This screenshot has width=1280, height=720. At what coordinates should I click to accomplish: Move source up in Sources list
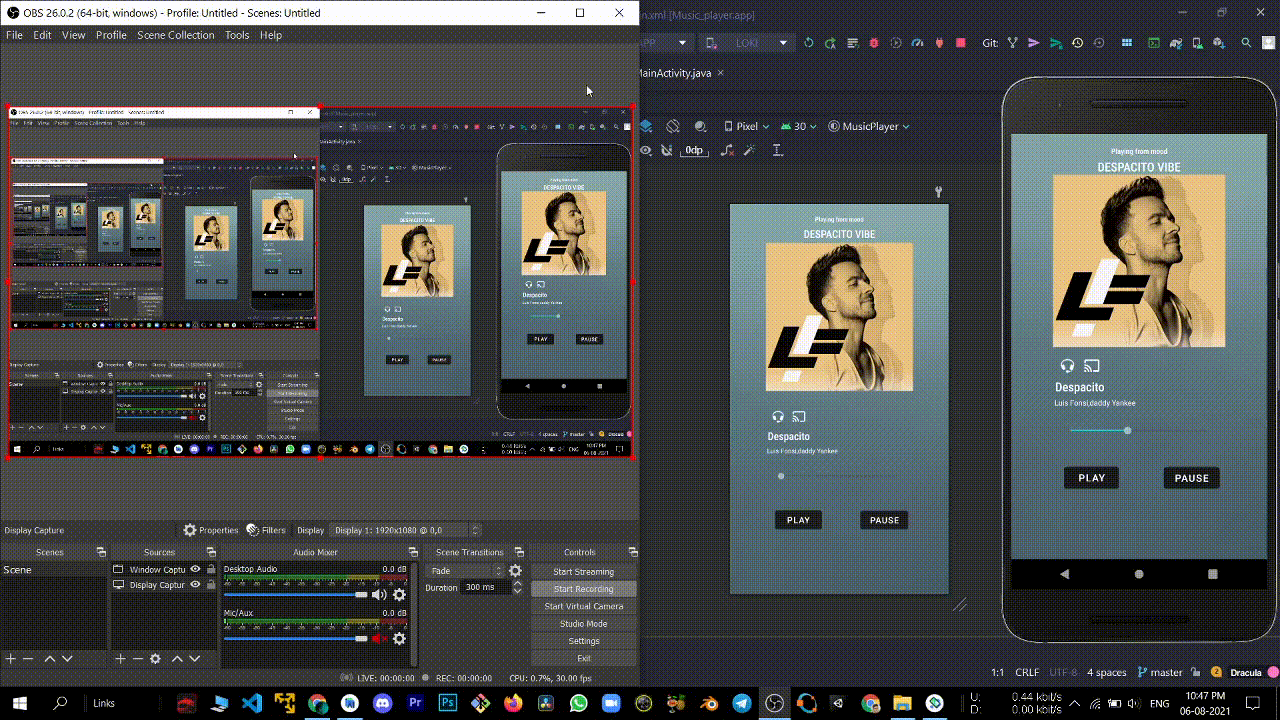click(177, 659)
